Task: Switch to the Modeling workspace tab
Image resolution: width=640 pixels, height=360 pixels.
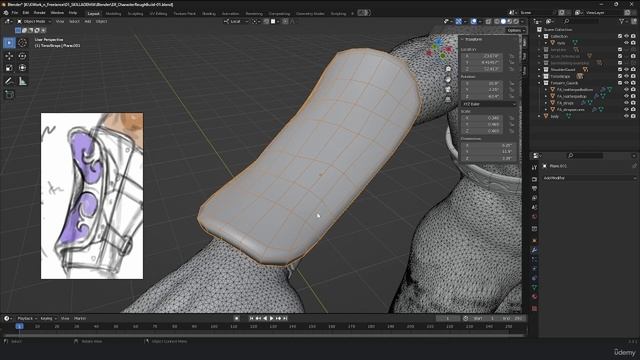Action: click(x=113, y=13)
